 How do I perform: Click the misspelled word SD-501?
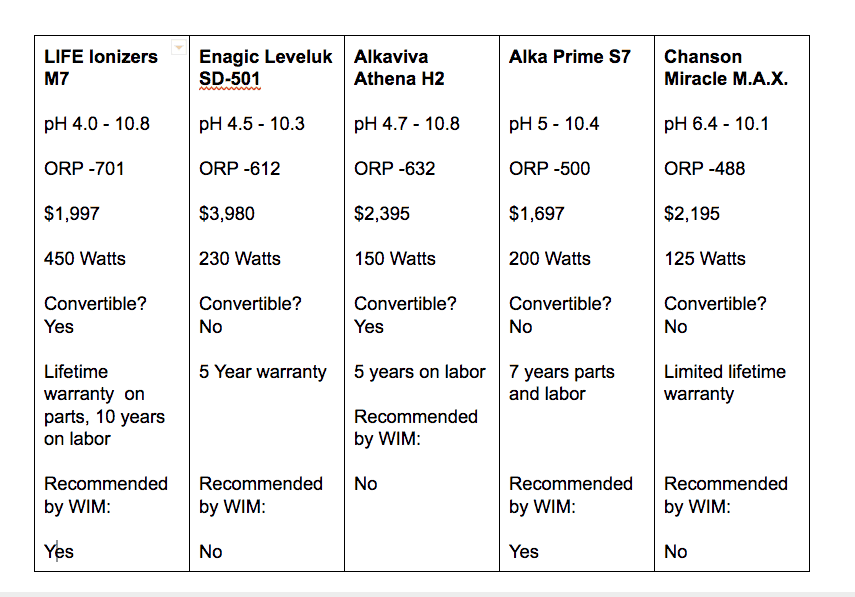click(x=230, y=79)
